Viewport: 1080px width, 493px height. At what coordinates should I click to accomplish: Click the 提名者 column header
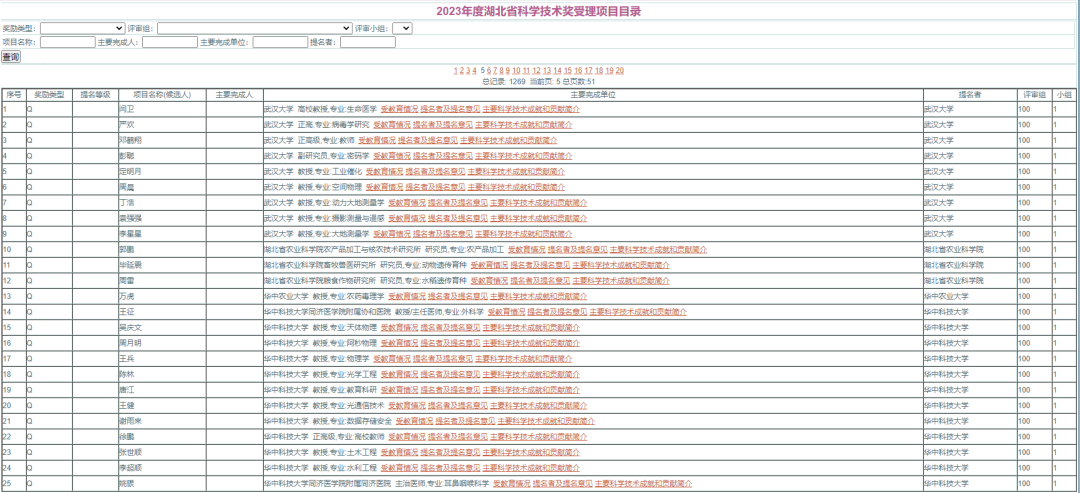pos(970,94)
